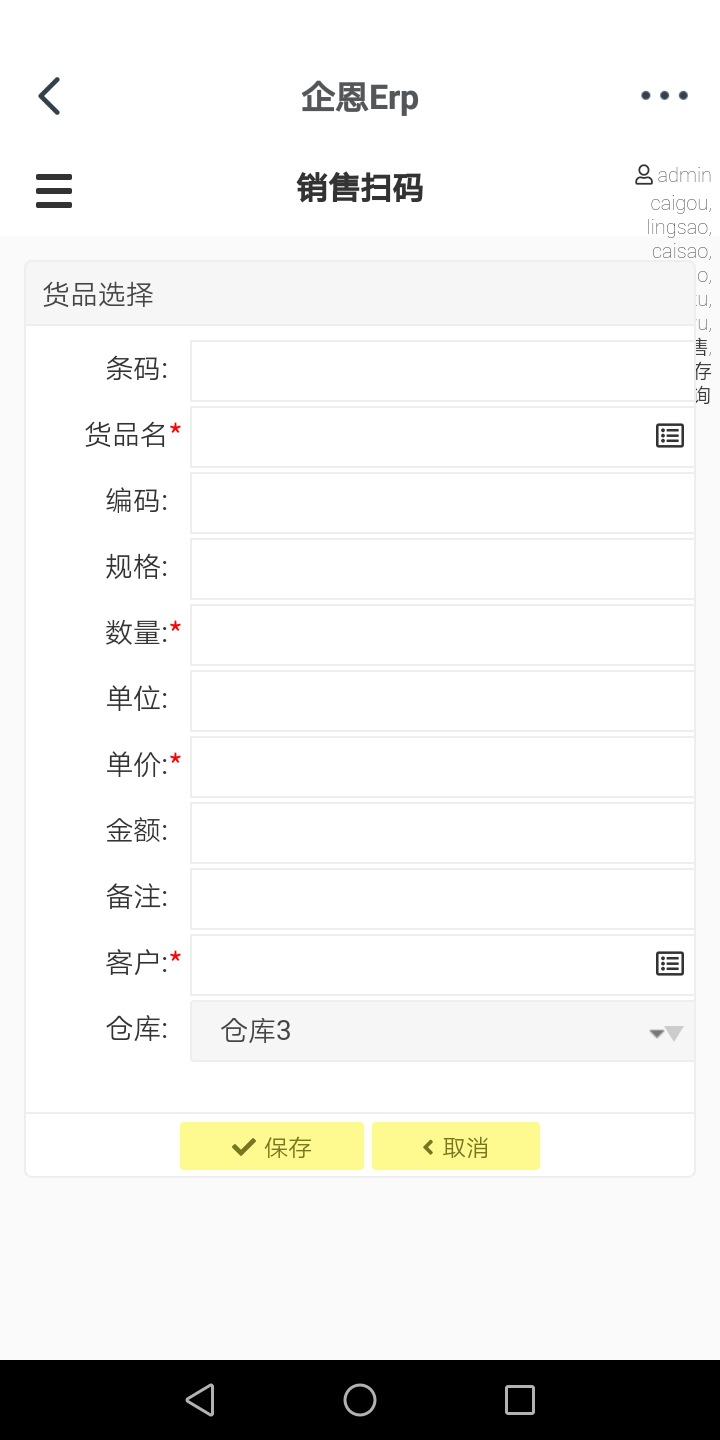
Task: Open Android recent apps square button
Action: (519, 1400)
